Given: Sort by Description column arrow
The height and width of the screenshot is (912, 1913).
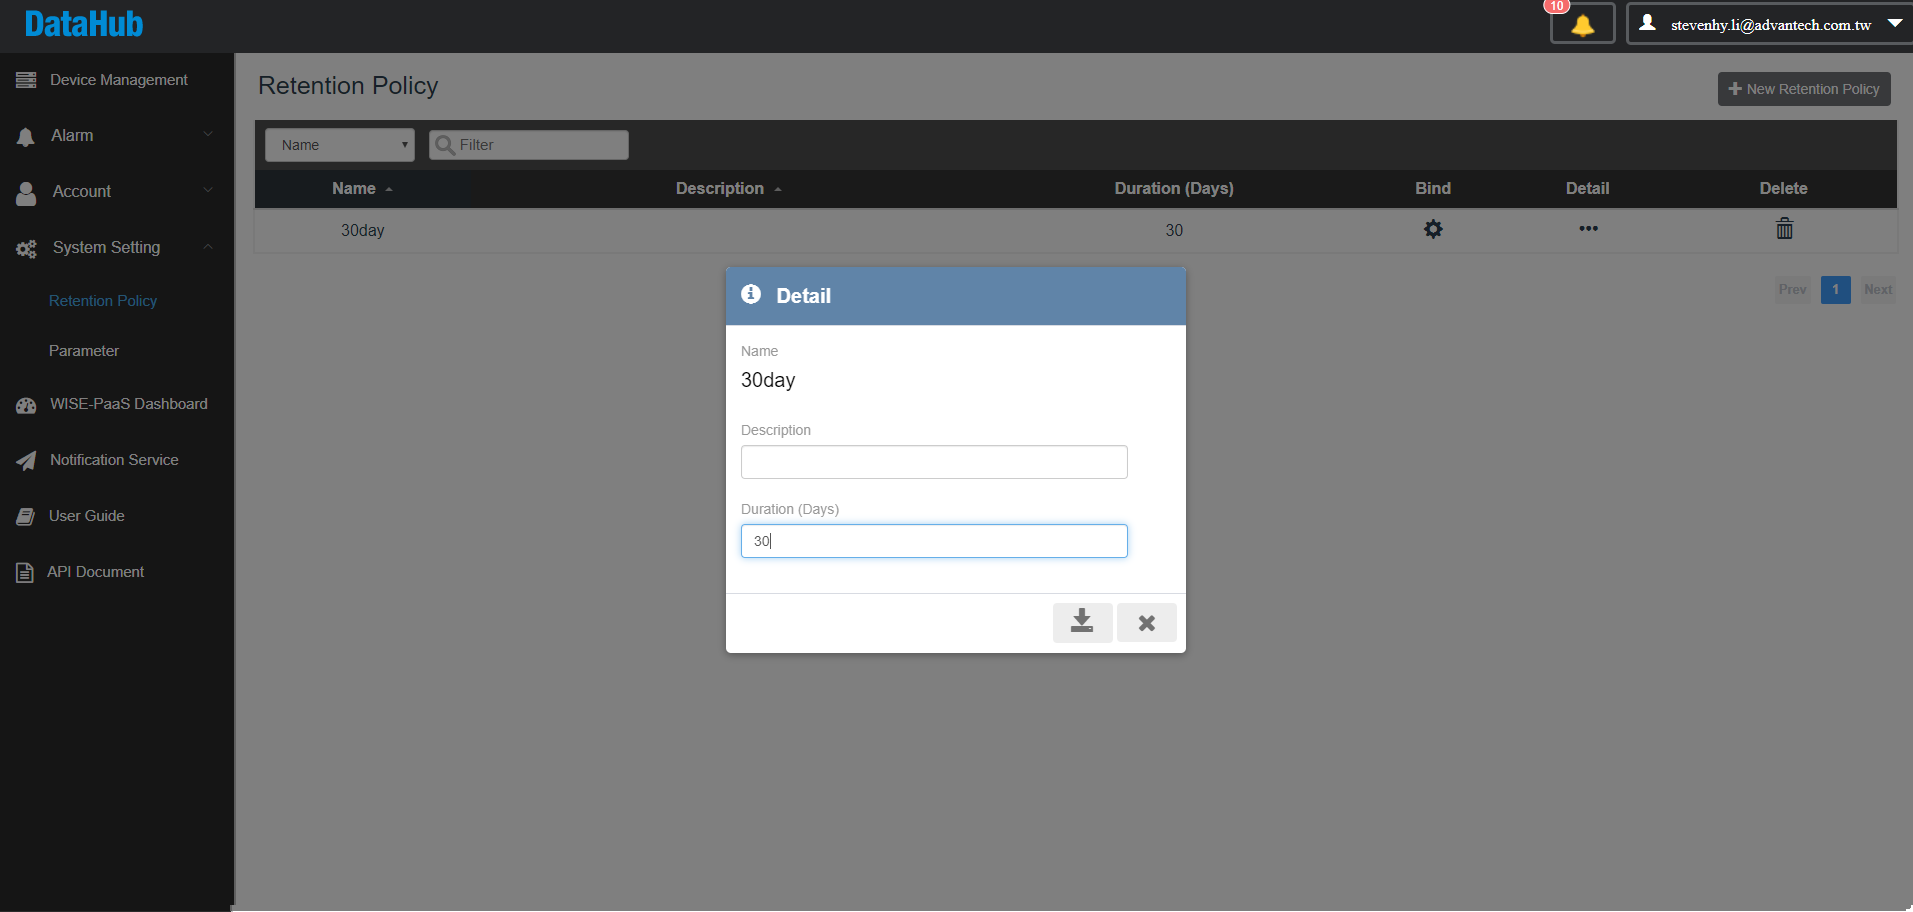Looking at the screenshot, I should click(x=777, y=189).
